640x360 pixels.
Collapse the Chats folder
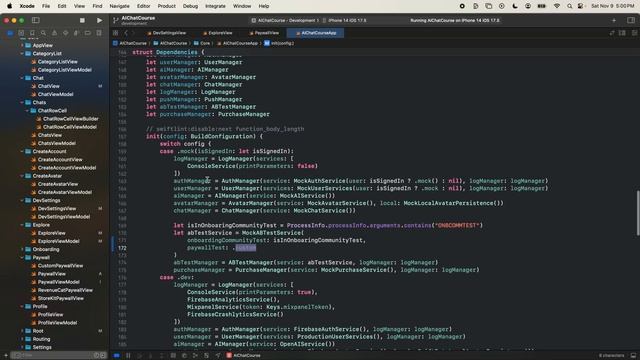point(22,102)
